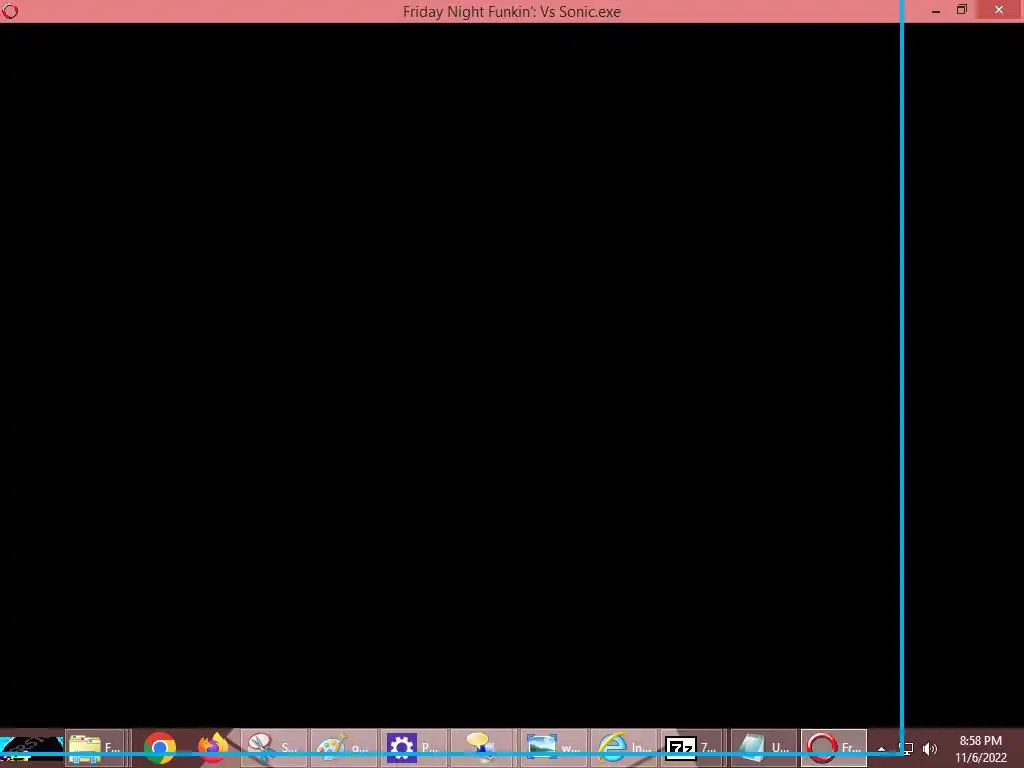Launch Google Chrome from the taskbar
The height and width of the screenshot is (768, 1024).
point(160,748)
